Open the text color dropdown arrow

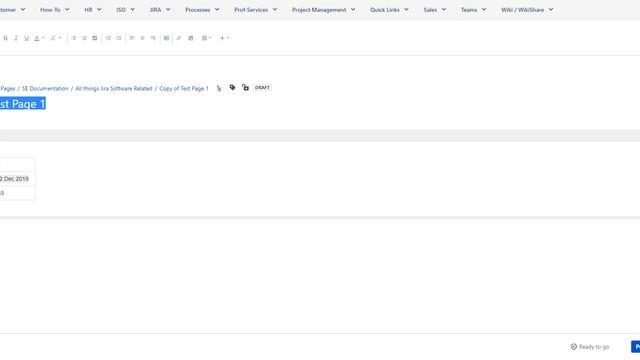point(43,38)
